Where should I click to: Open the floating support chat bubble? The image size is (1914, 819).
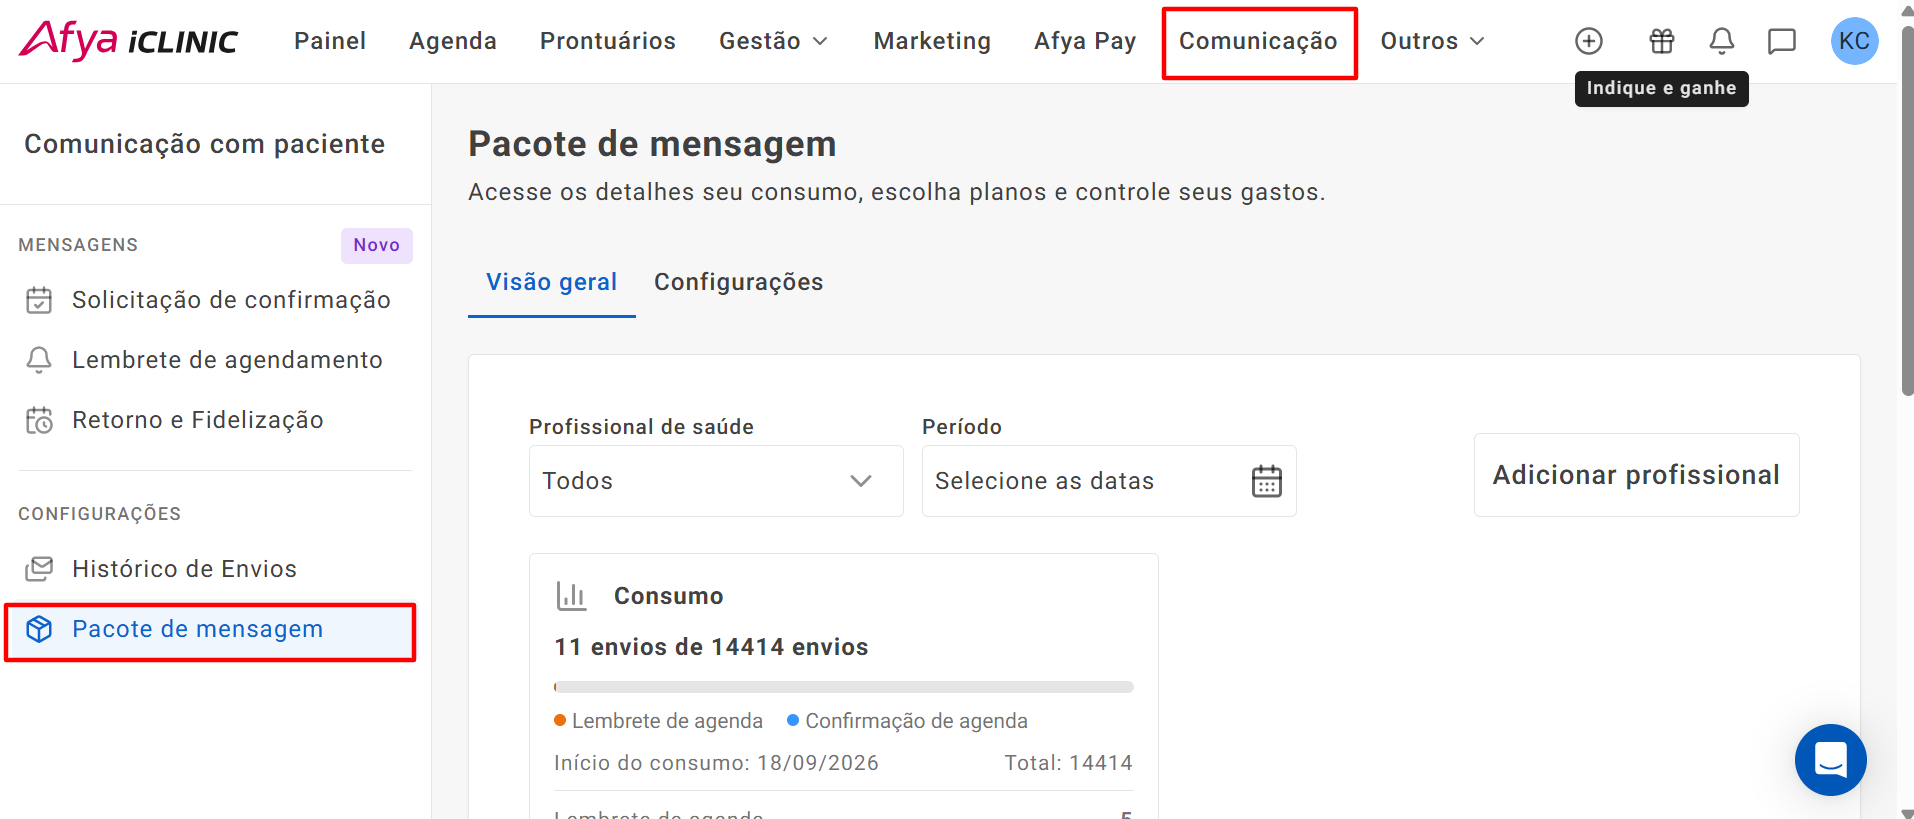[1830, 760]
